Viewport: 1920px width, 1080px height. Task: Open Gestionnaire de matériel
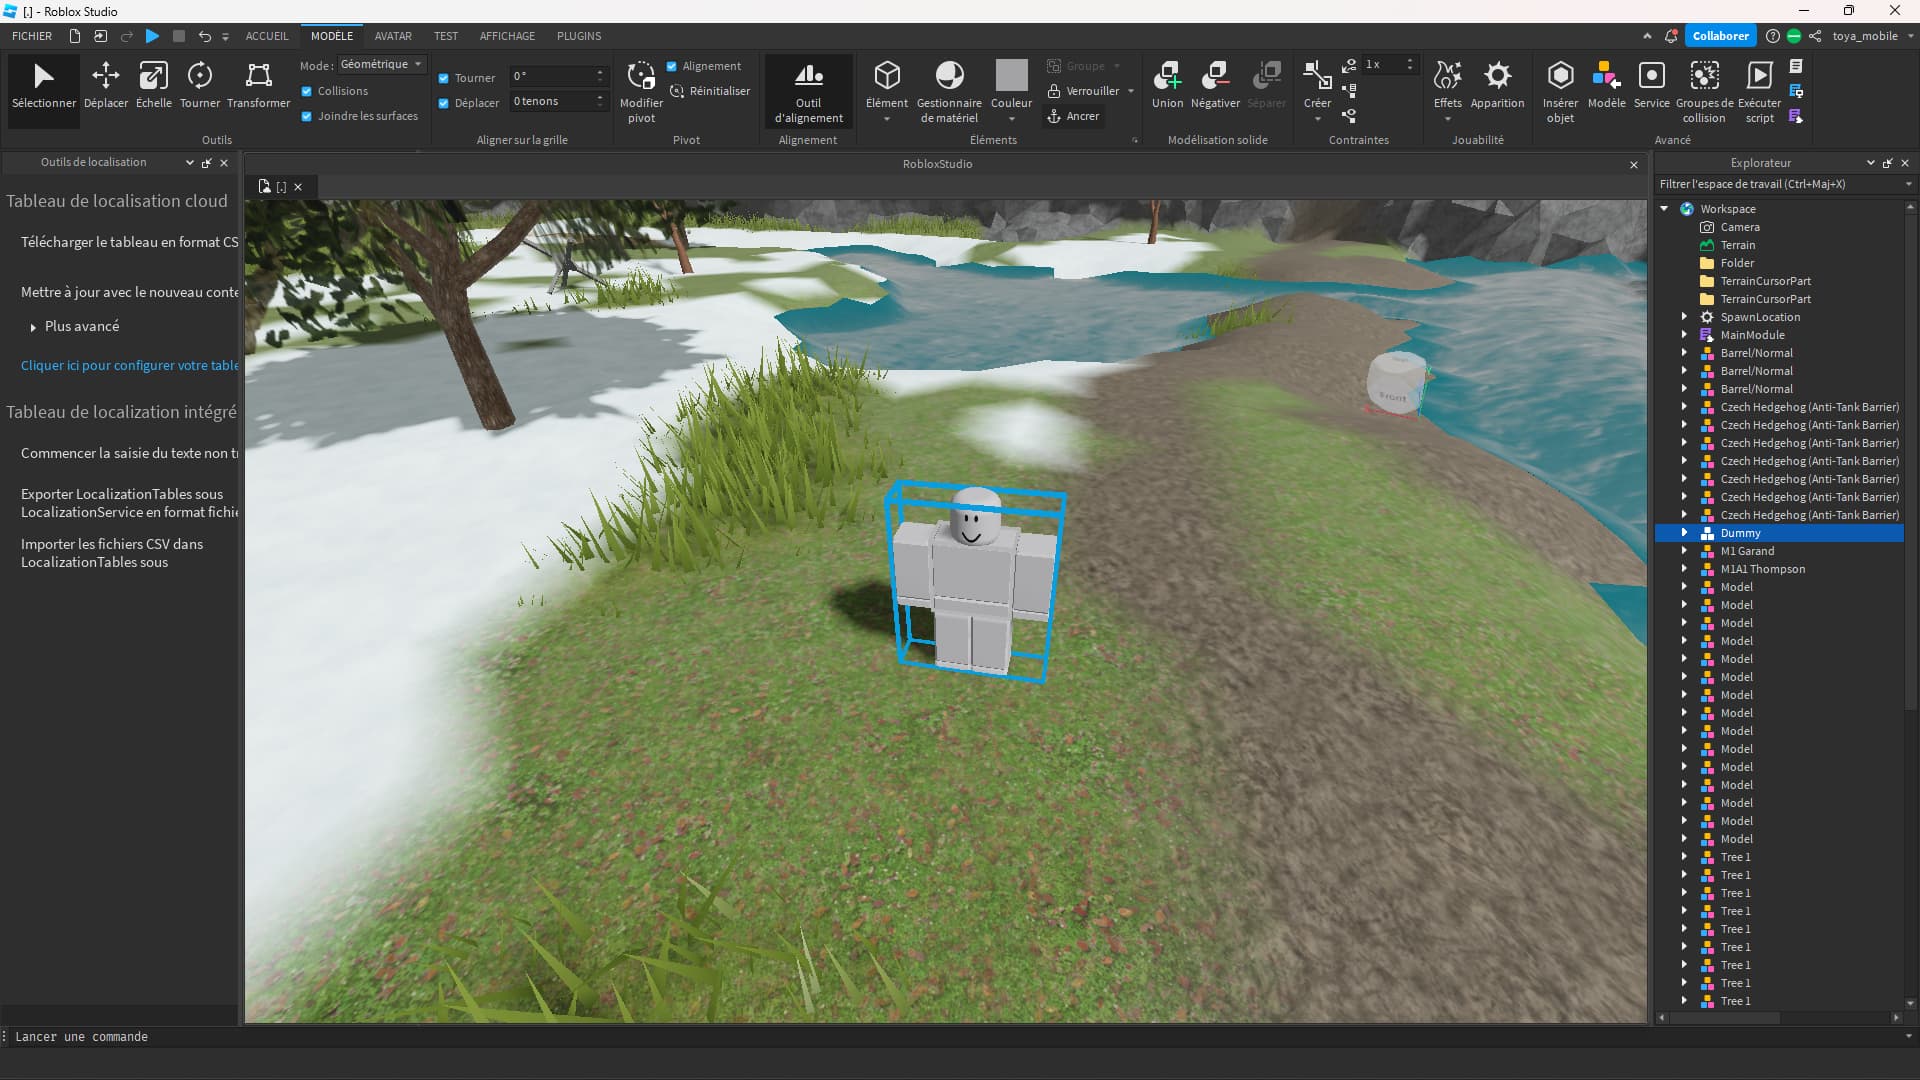[x=949, y=91]
